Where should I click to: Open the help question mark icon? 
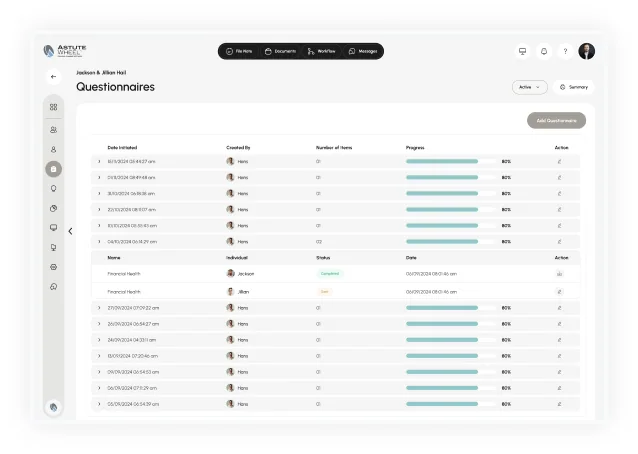565,51
